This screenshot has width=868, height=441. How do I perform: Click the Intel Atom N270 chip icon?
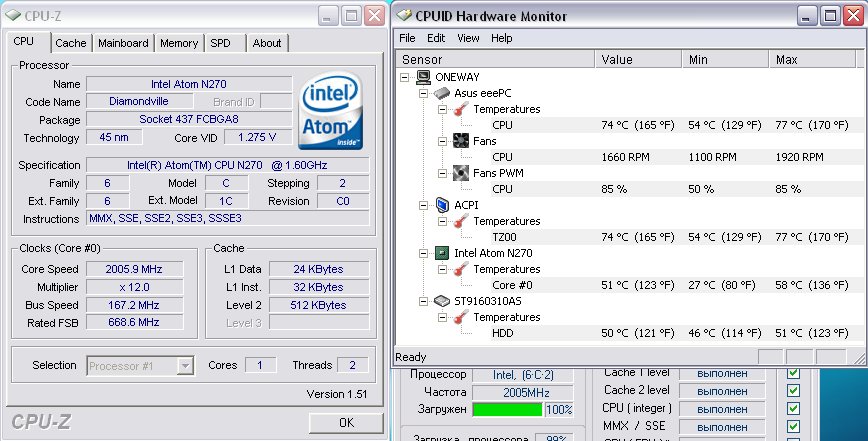click(x=442, y=253)
